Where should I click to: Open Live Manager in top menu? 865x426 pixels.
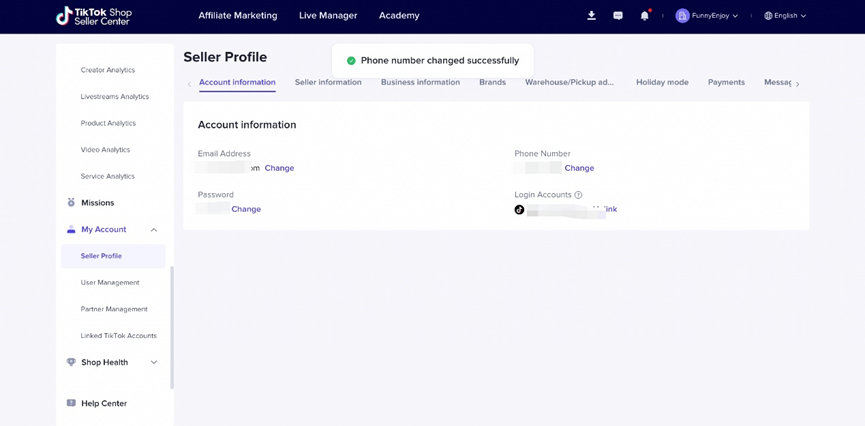(328, 16)
